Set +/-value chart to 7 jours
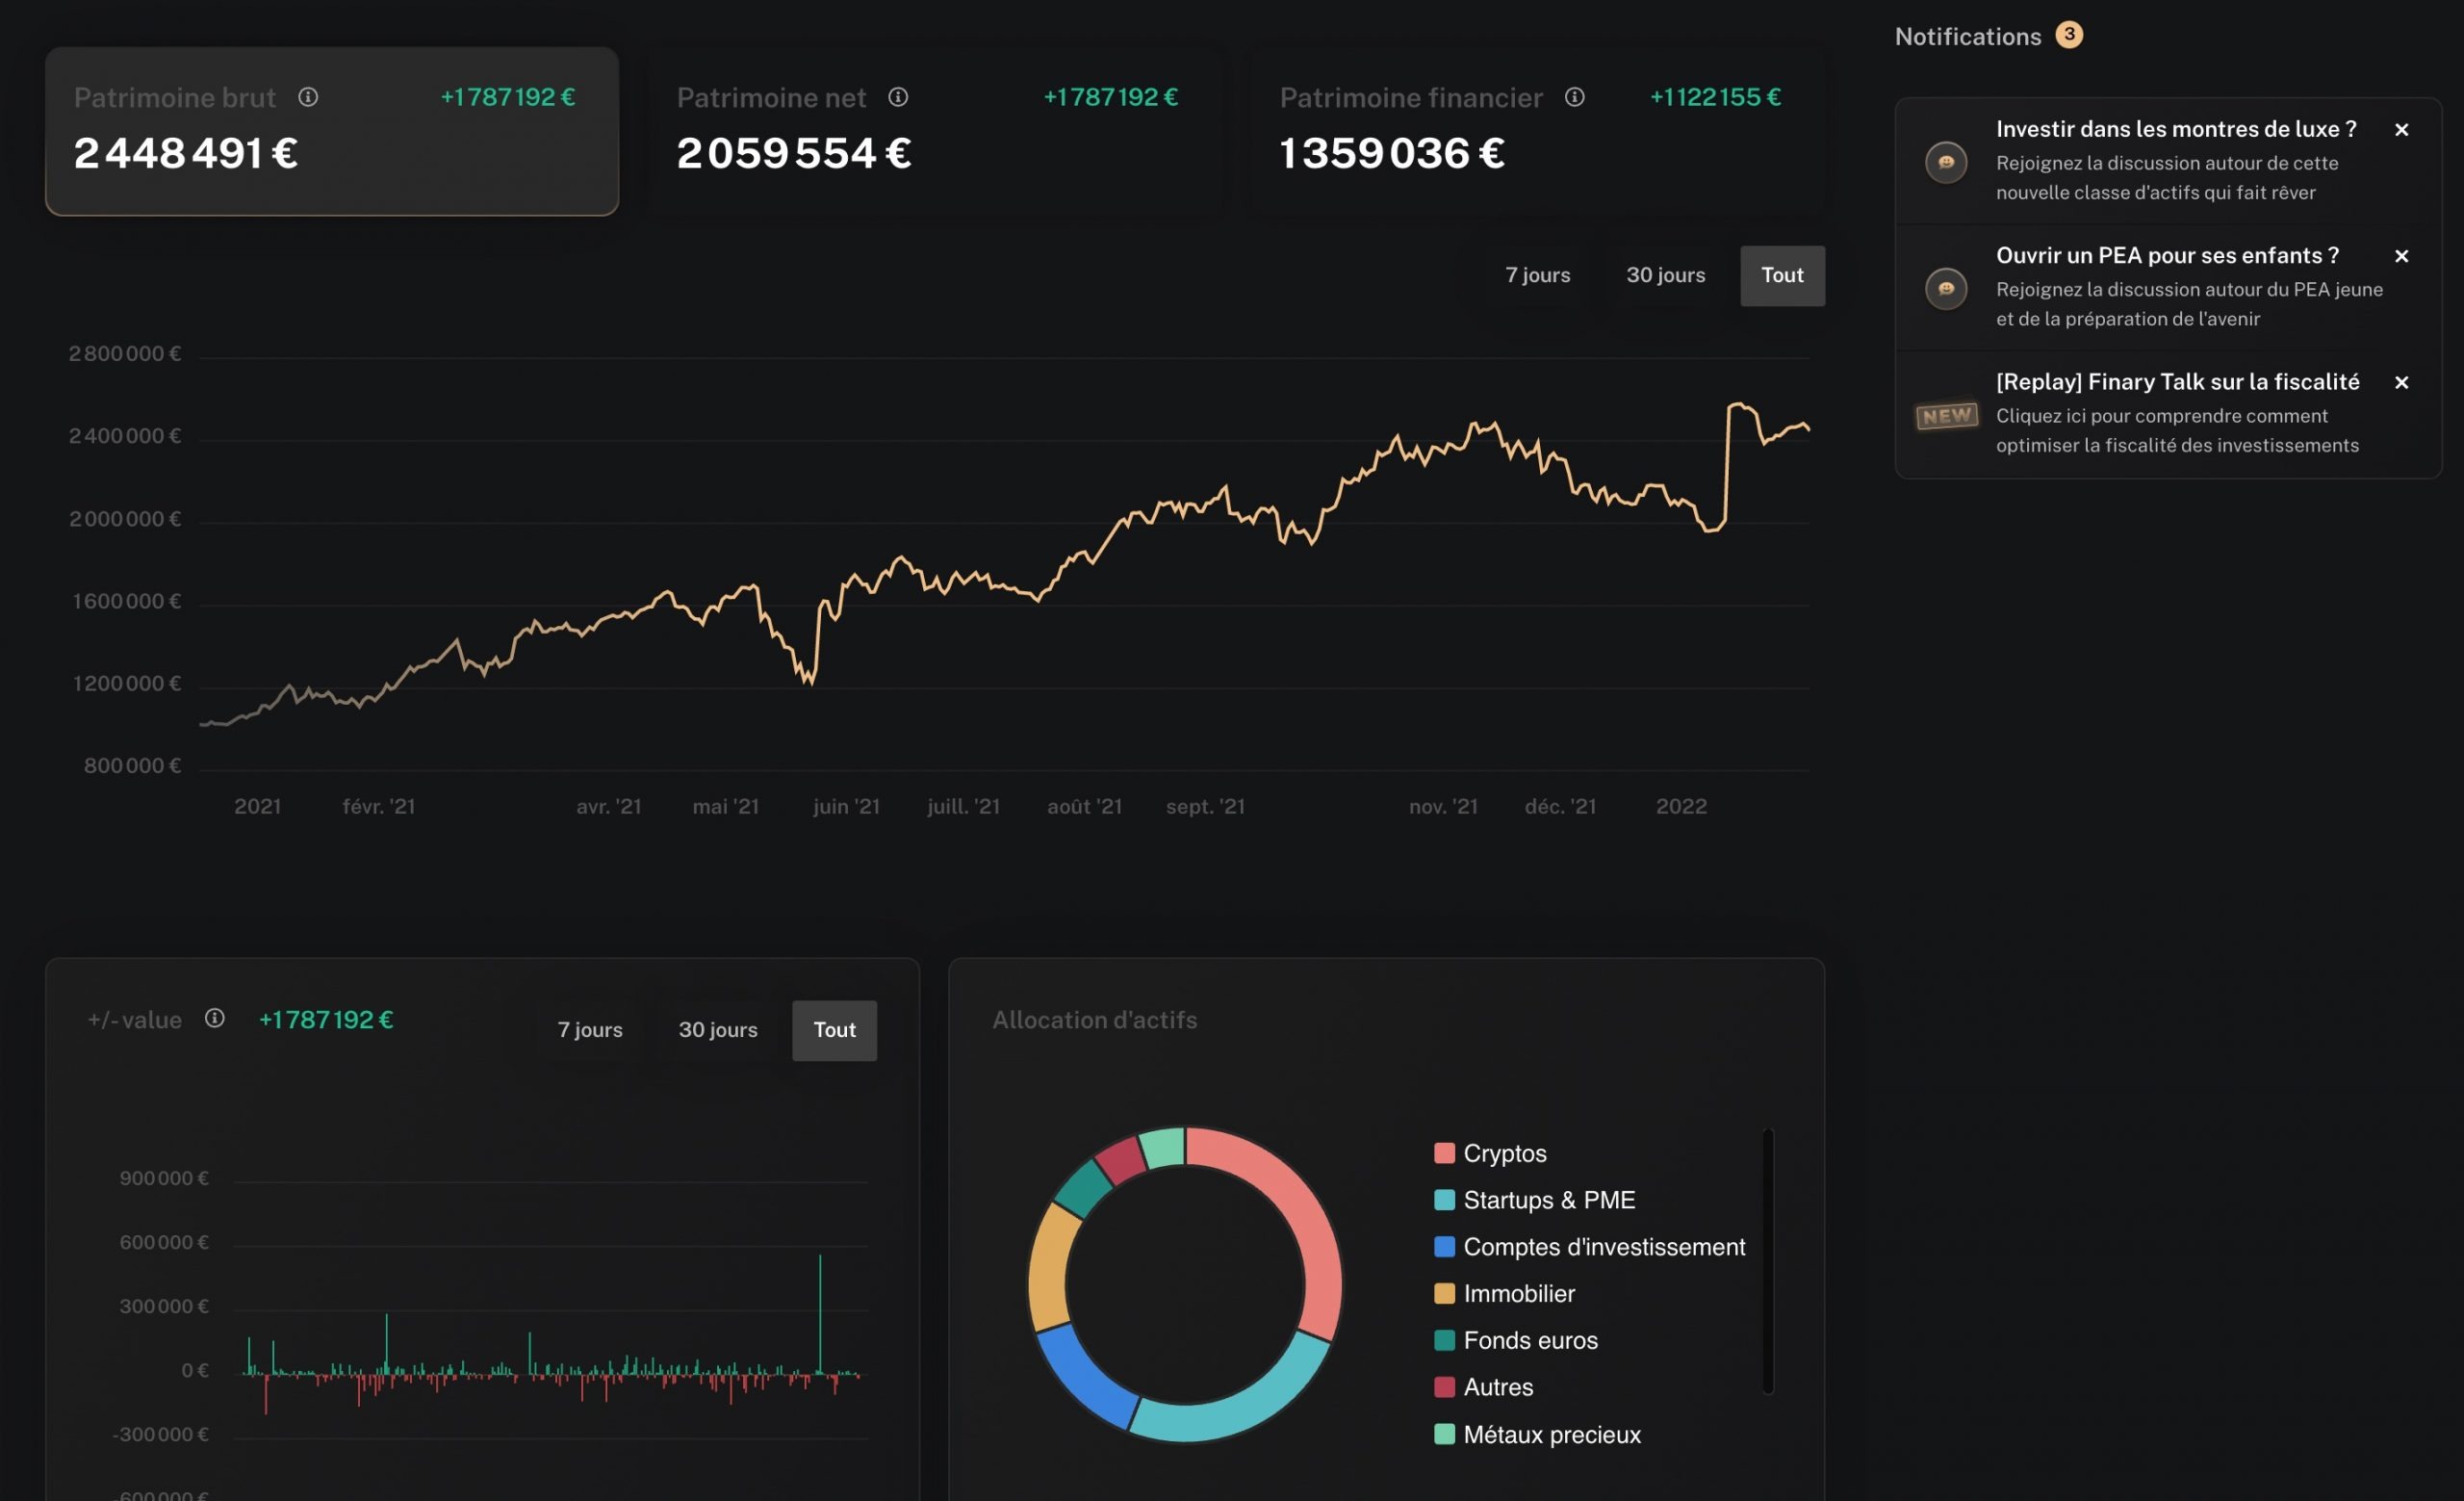This screenshot has height=1501, width=2464. (590, 1030)
